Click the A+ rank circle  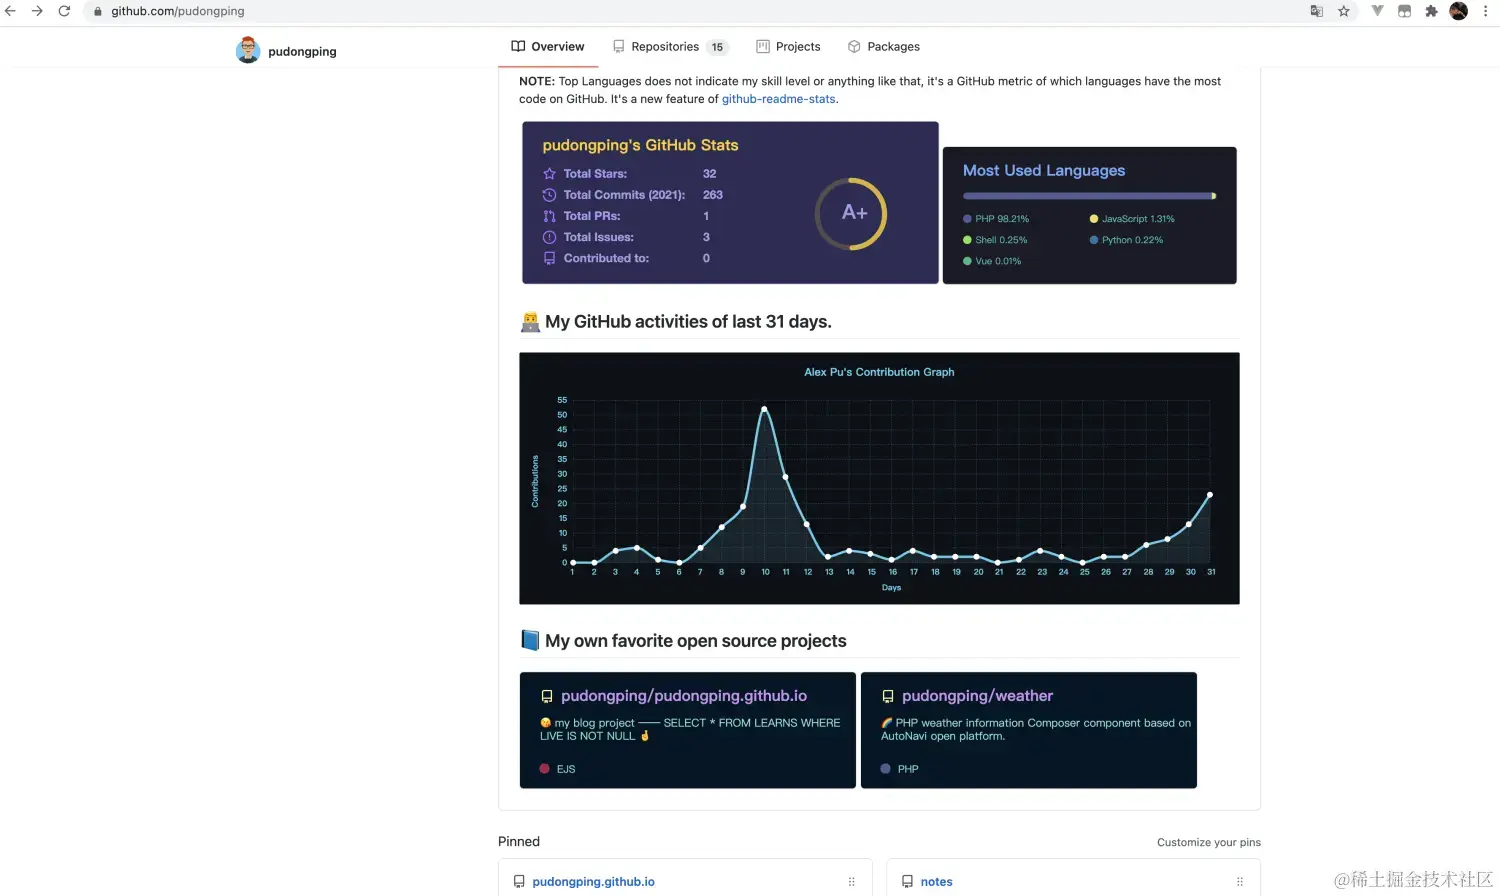point(851,213)
